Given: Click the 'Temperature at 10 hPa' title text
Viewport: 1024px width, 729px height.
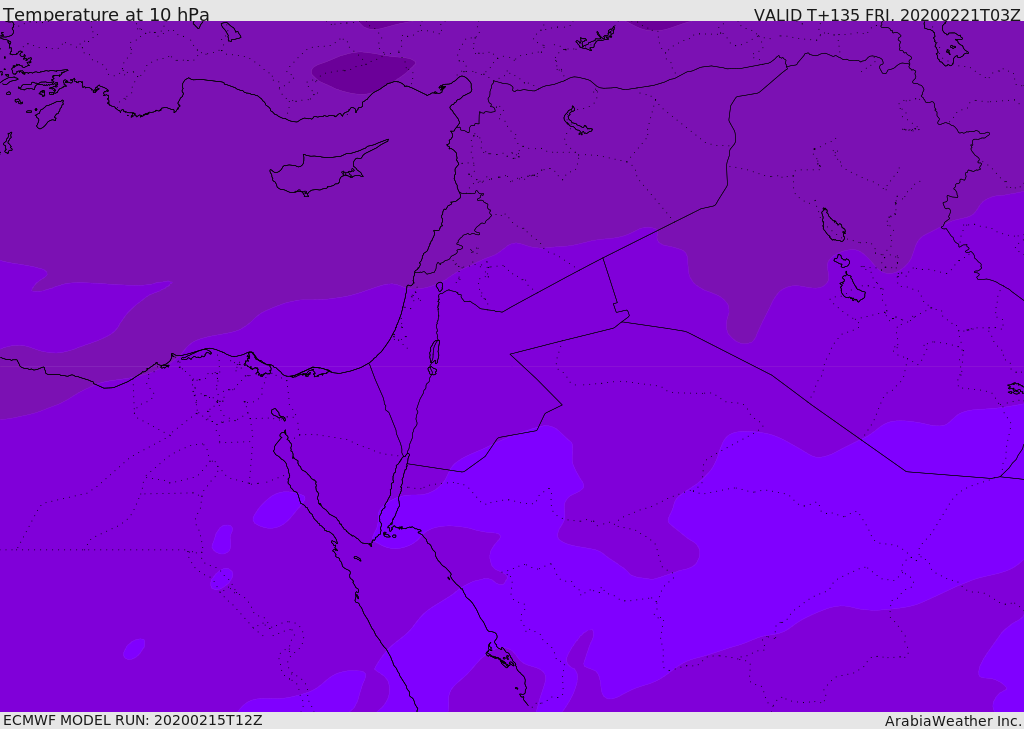Looking at the screenshot, I should (x=106, y=14).
